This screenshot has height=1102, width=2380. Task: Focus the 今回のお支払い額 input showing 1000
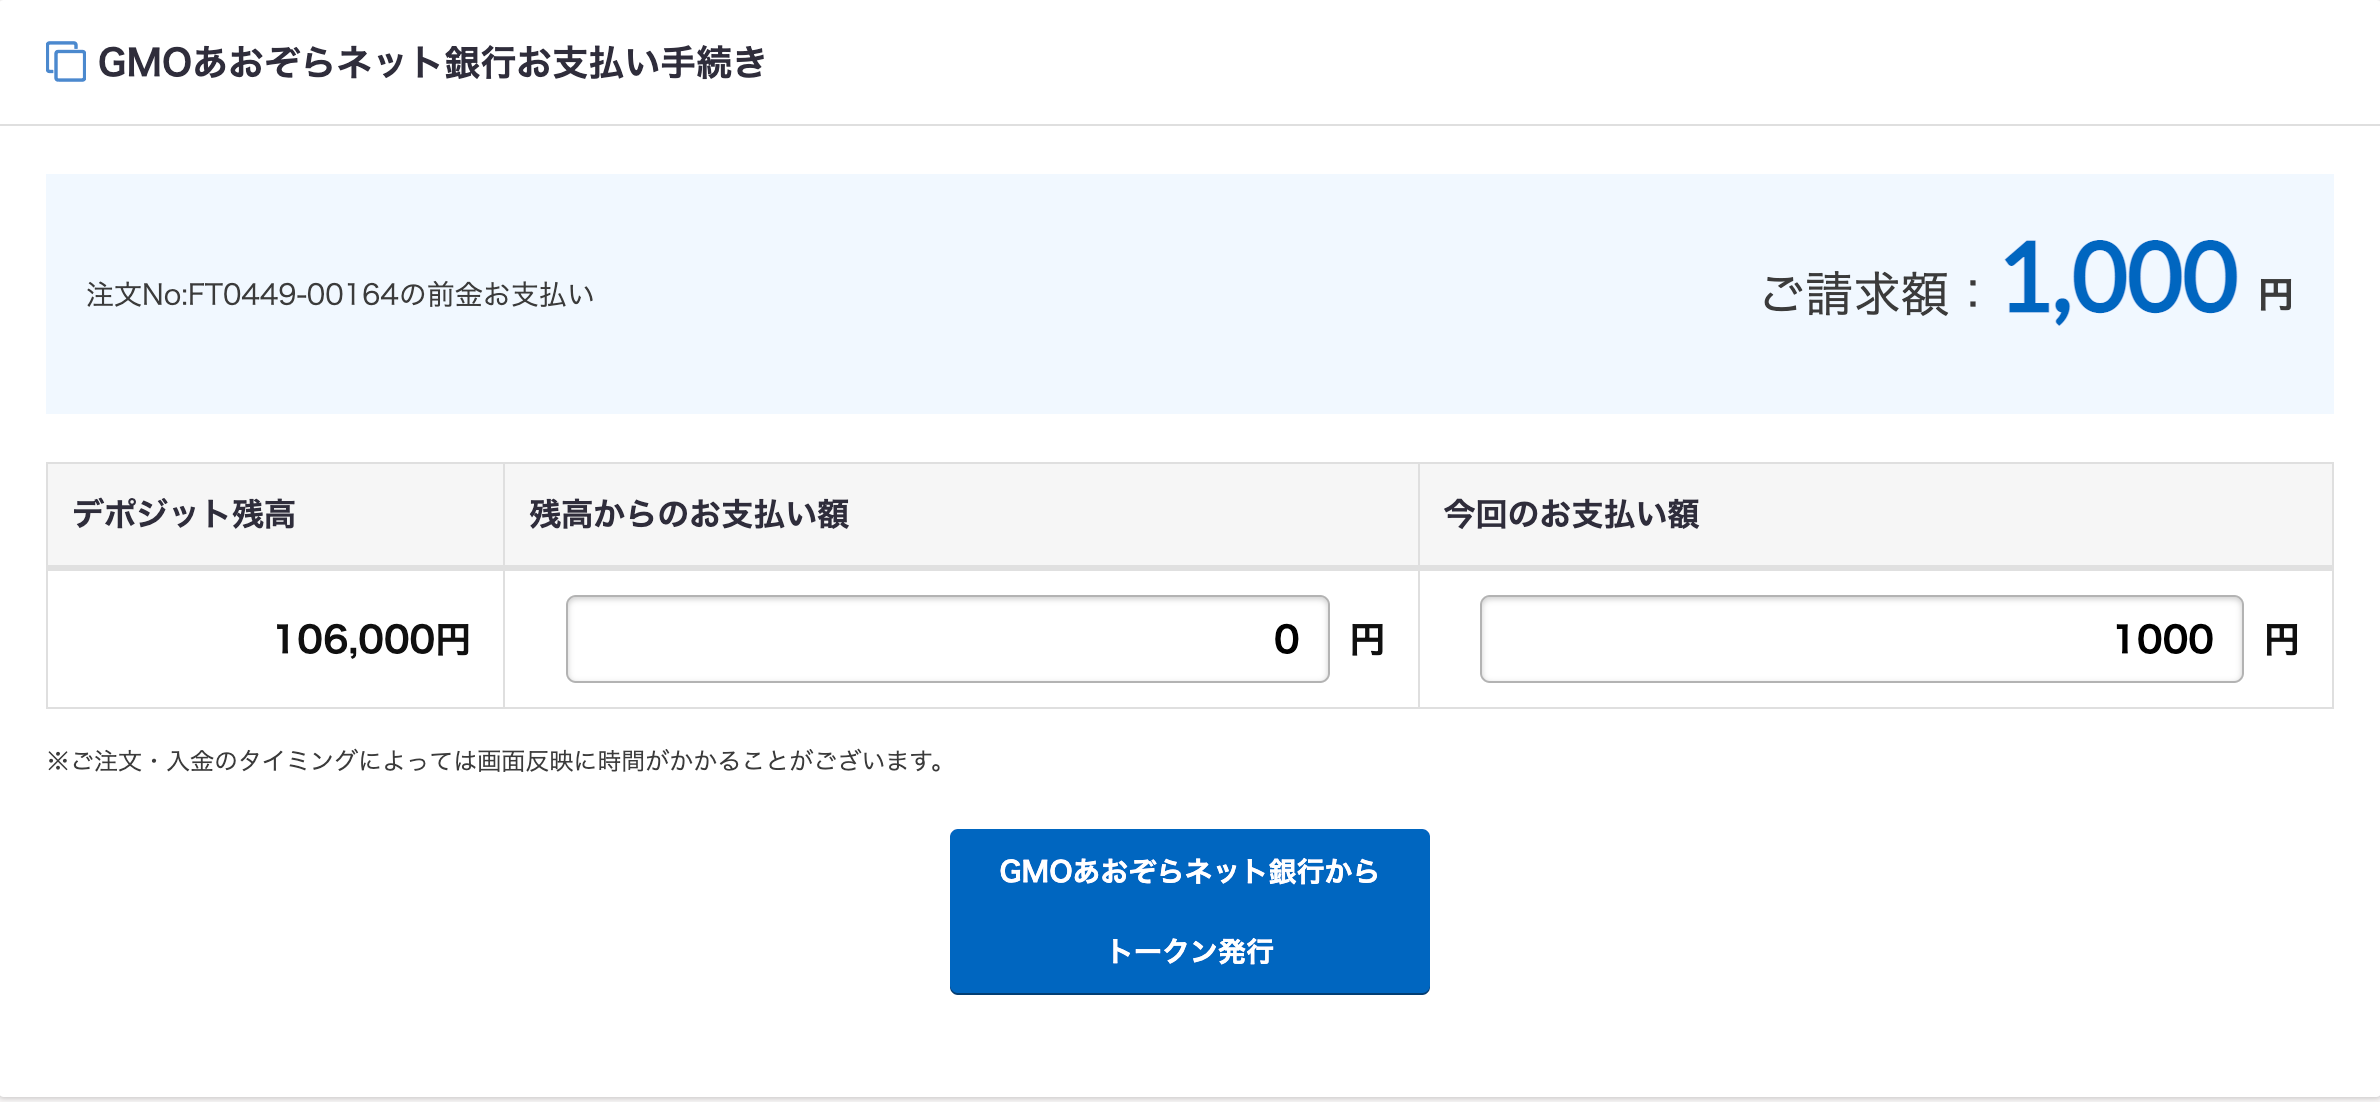[1861, 640]
